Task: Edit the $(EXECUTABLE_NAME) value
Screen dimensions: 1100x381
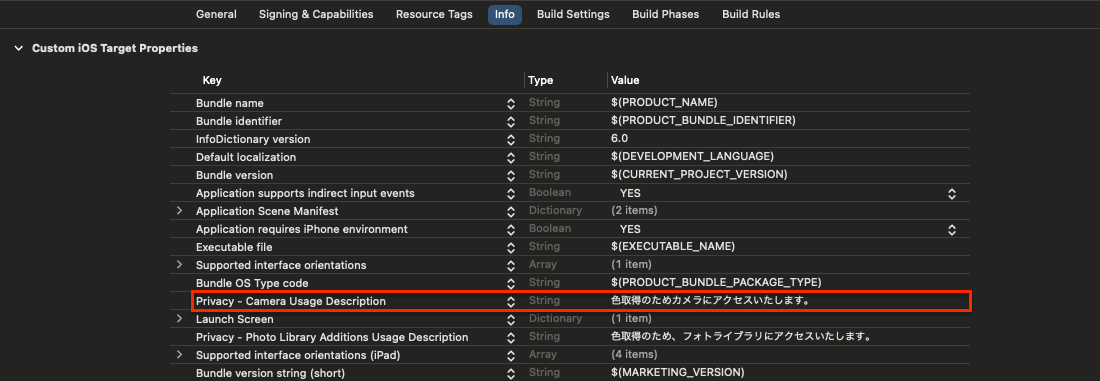Action: coord(672,246)
